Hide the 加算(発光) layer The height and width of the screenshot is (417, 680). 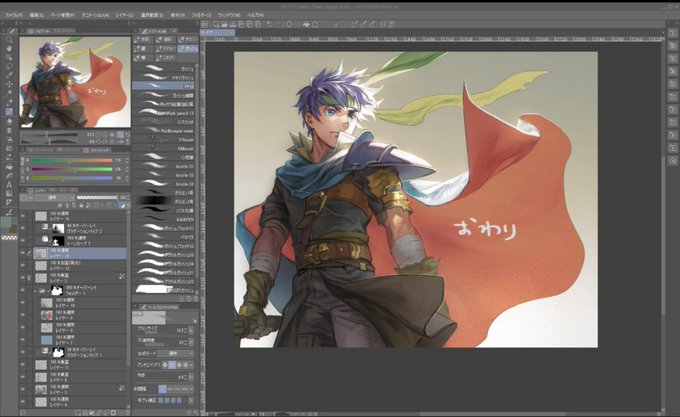23,265
